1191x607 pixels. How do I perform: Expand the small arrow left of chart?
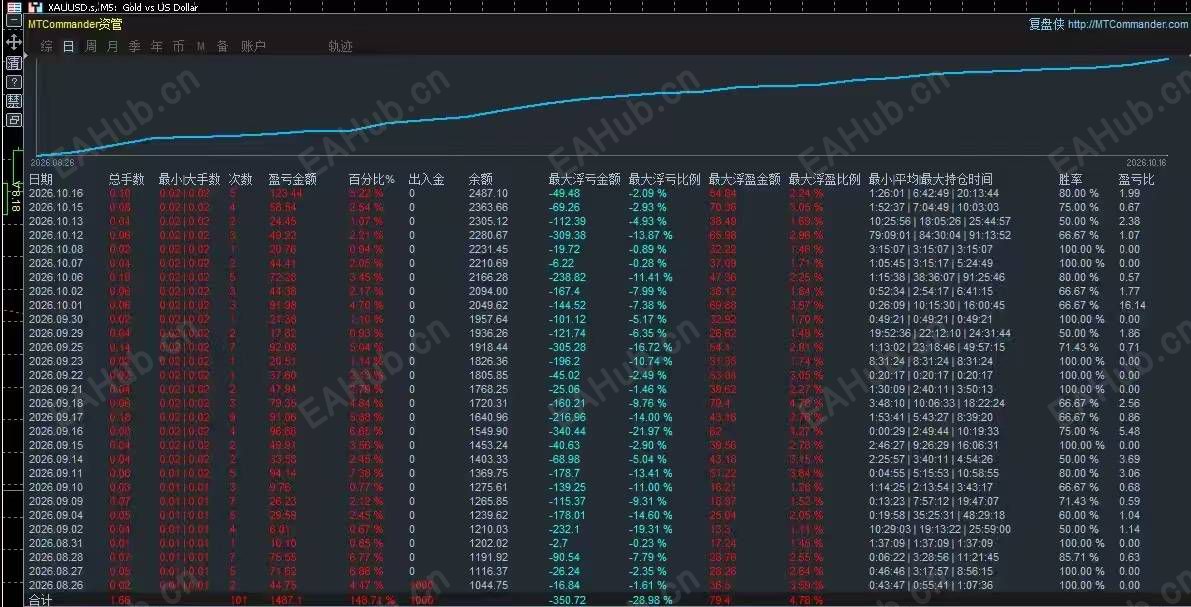tap(25, 56)
